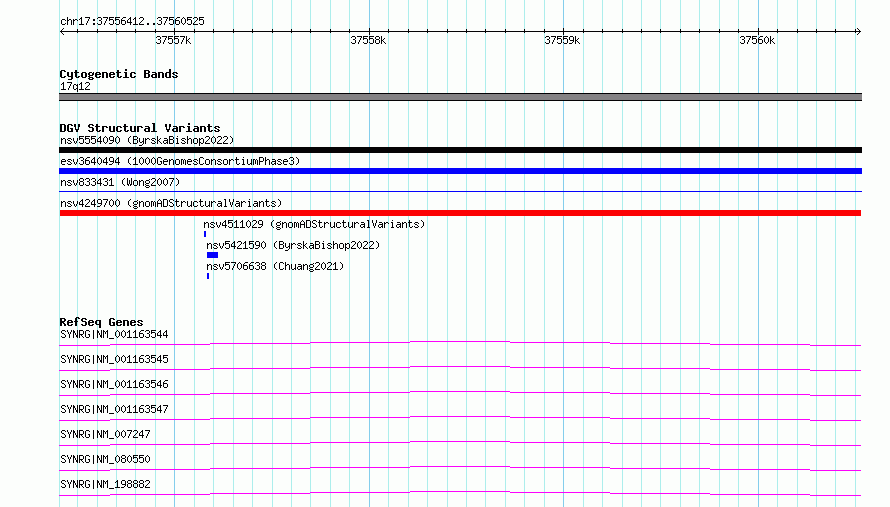Open SYNRG|NM_001163545 transcript label
The height and width of the screenshot is (507, 890).
click(x=114, y=359)
